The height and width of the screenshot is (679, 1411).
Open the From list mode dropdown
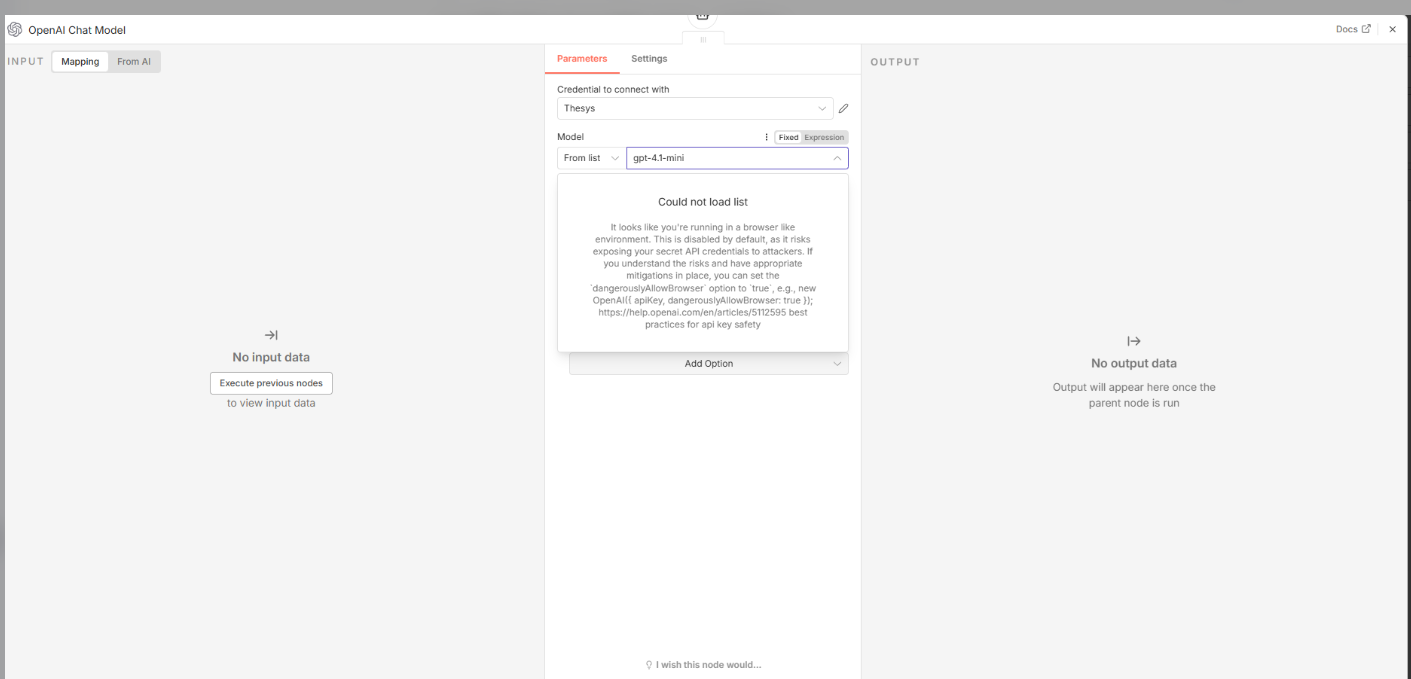(x=591, y=158)
